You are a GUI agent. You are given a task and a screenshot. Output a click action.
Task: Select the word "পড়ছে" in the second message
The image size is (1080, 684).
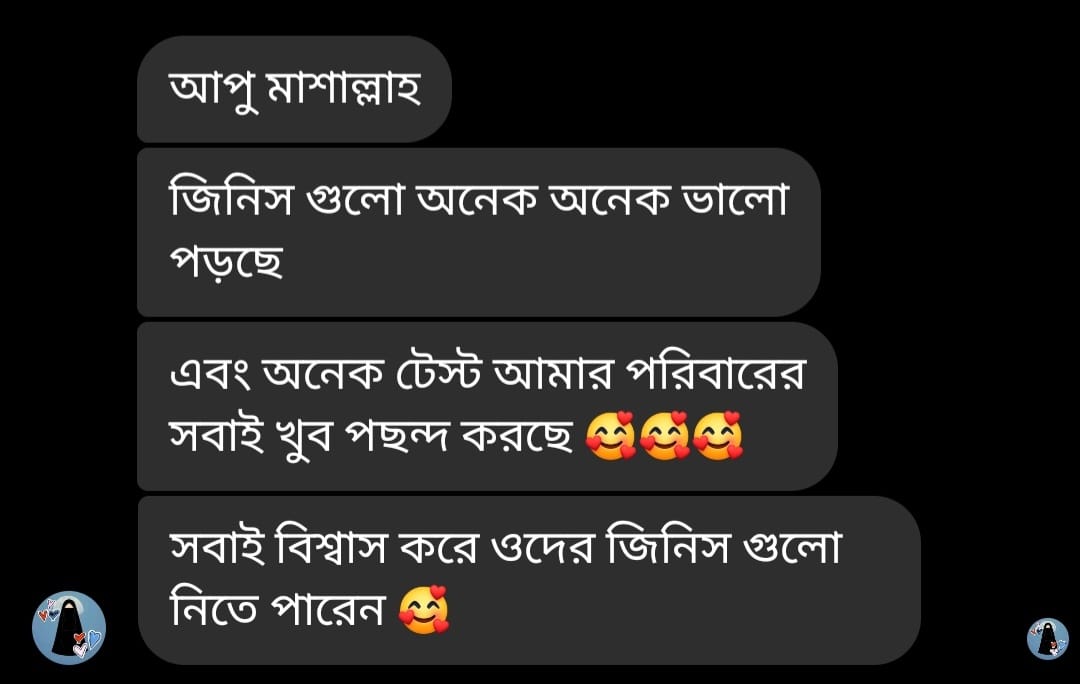(227, 262)
